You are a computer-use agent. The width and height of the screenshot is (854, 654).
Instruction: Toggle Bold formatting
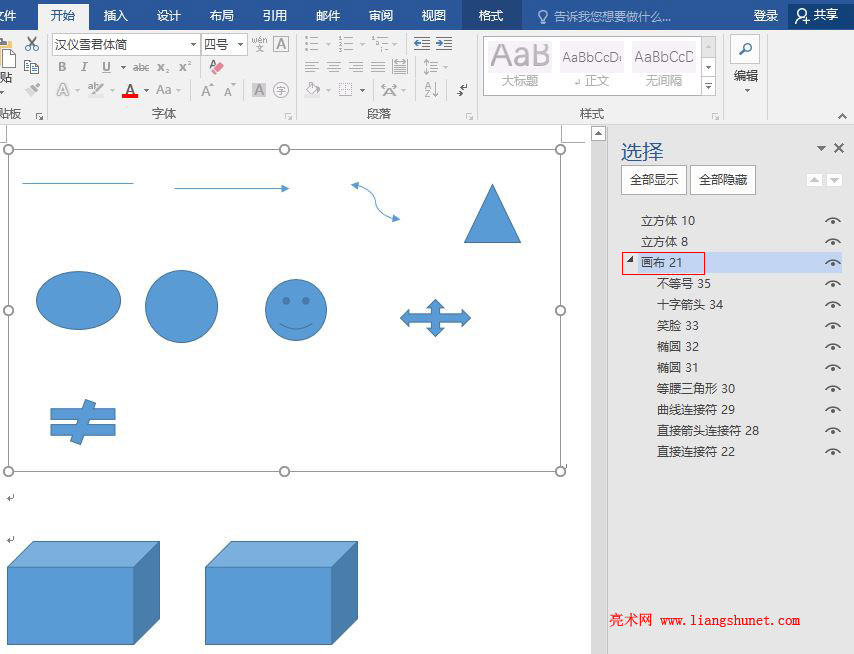(62, 67)
